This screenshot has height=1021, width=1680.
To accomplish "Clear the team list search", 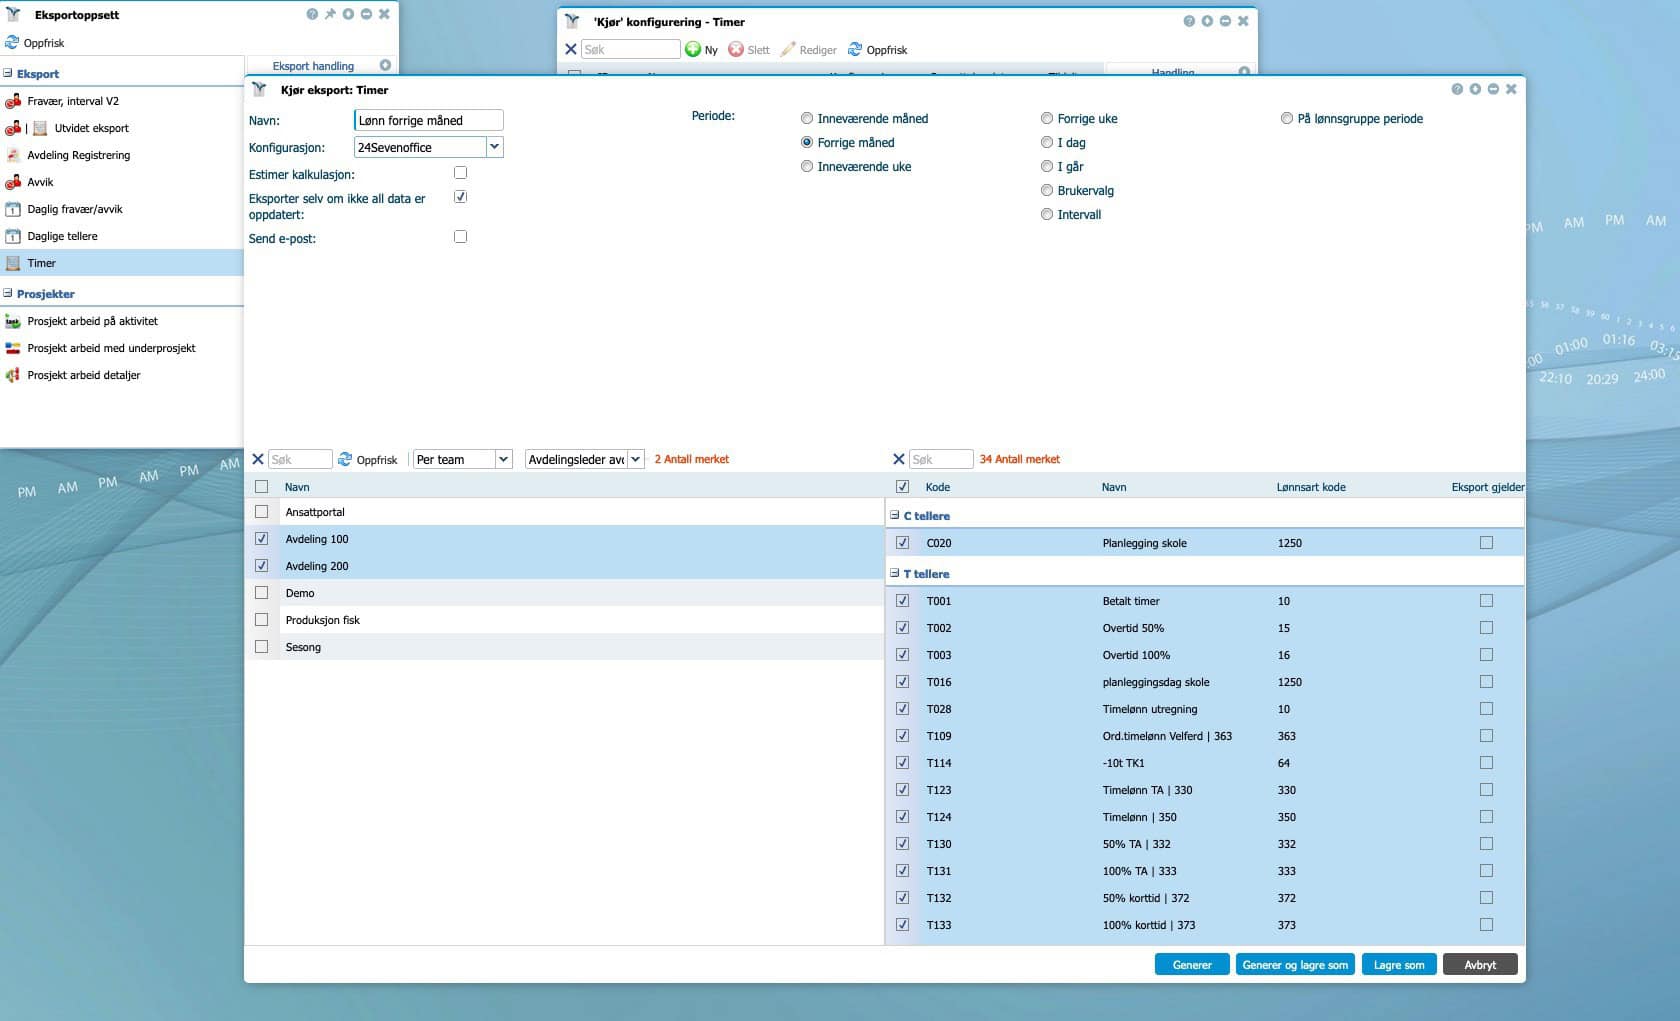I will [x=258, y=459].
